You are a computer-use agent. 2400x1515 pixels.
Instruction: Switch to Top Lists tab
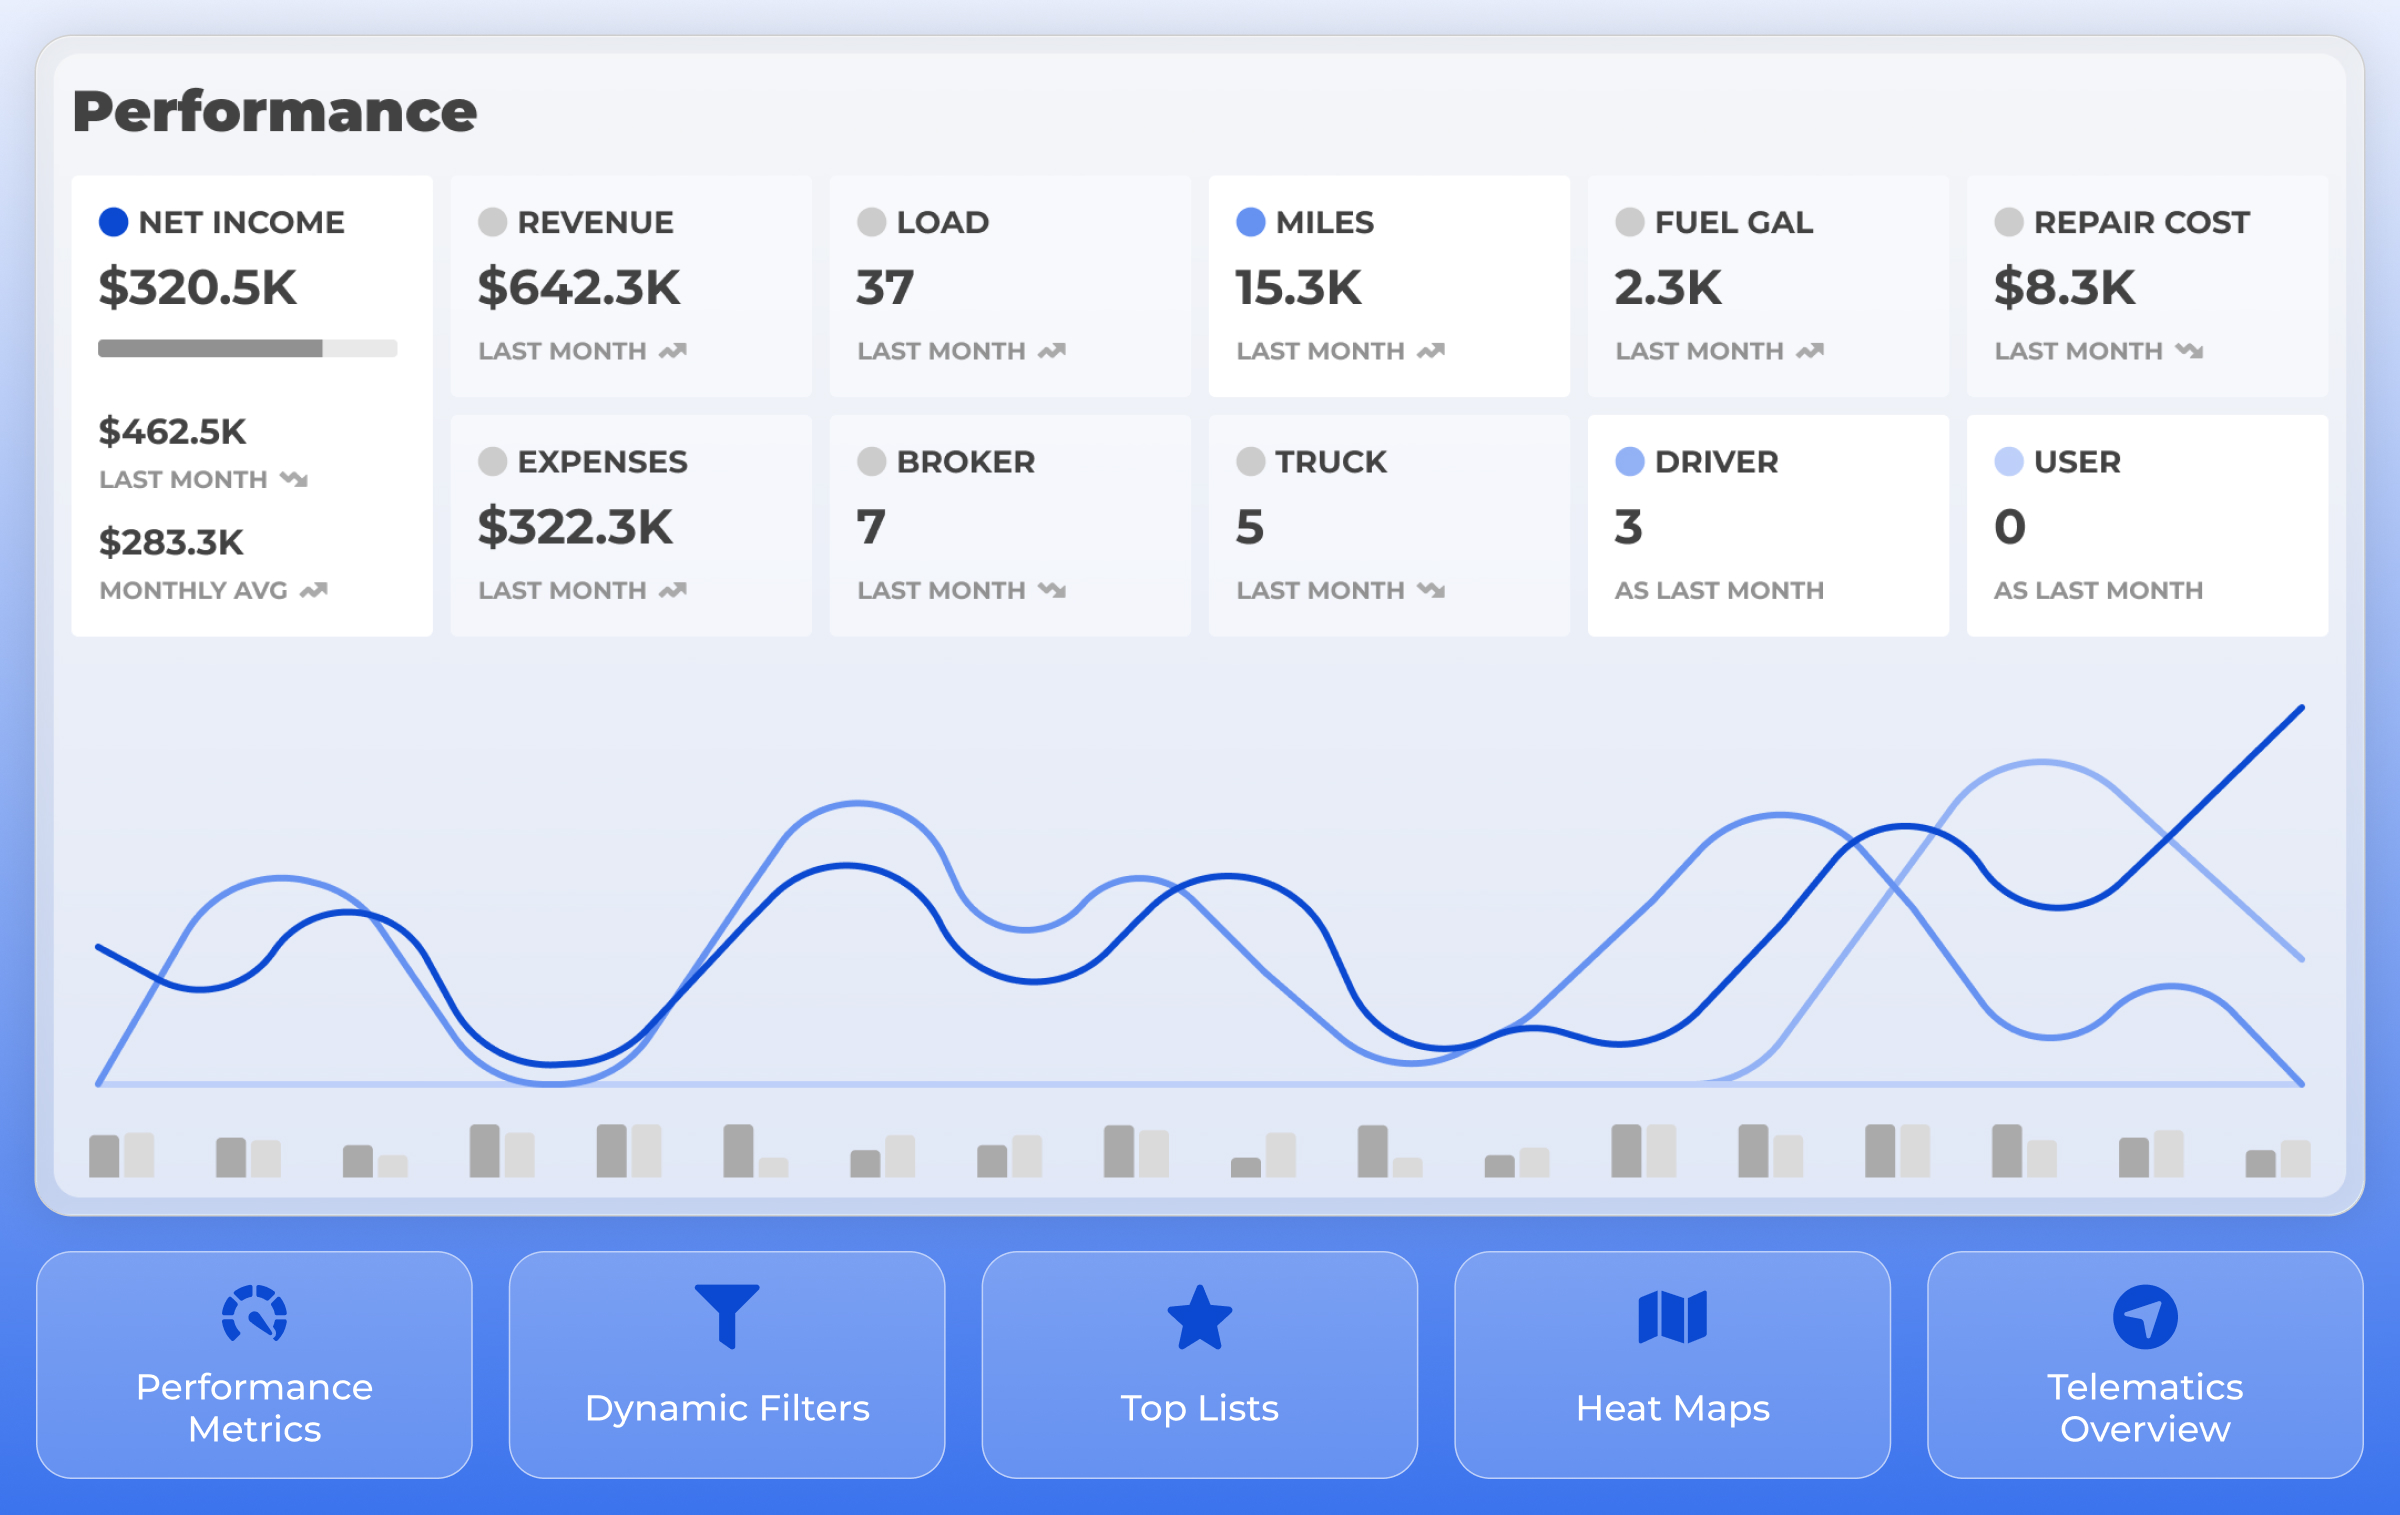point(1200,1364)
